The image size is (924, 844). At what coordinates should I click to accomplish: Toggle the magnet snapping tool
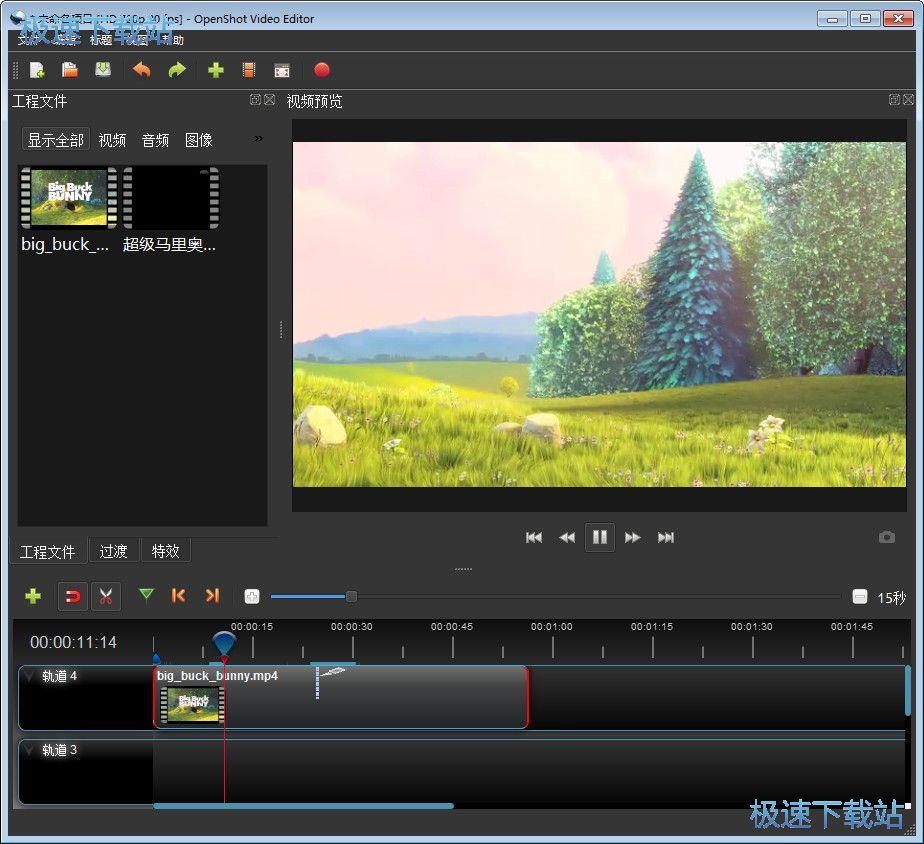[72, 597]
